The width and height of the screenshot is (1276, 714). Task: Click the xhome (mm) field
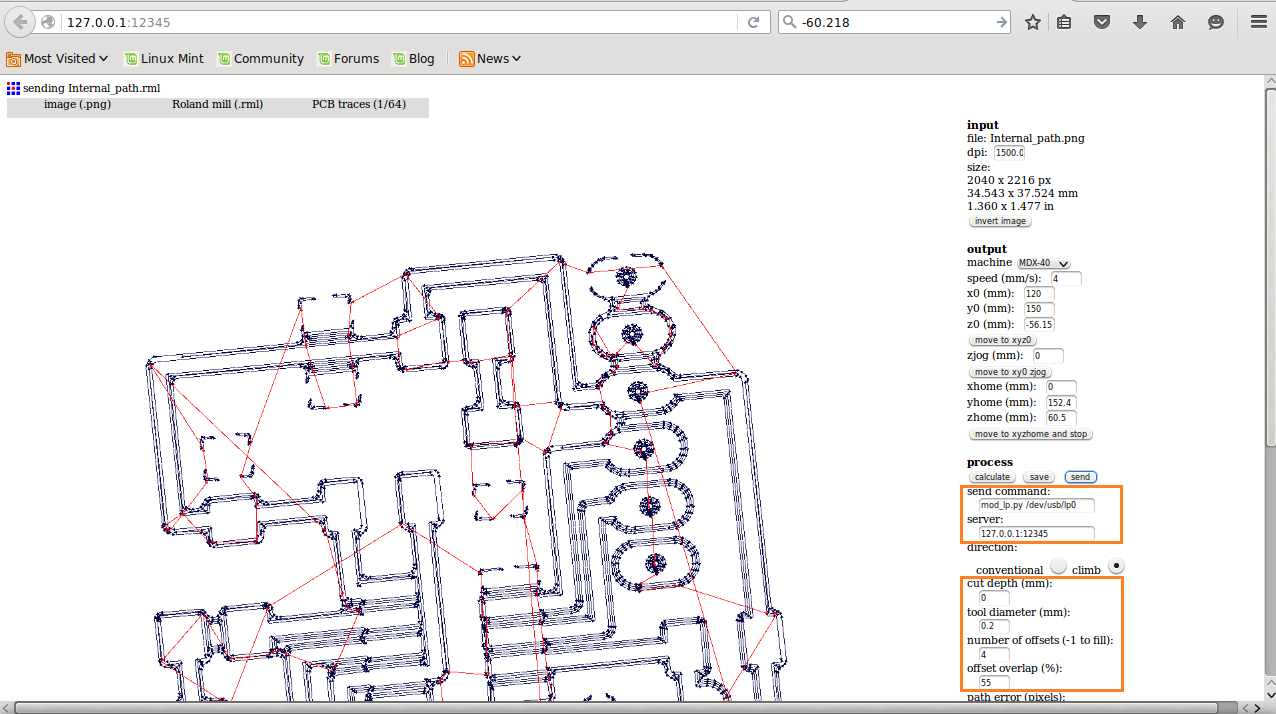1061,387
